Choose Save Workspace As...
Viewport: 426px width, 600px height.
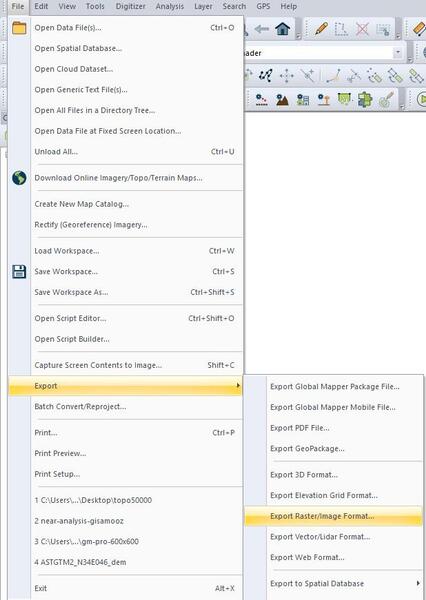[x=125, y=292]
